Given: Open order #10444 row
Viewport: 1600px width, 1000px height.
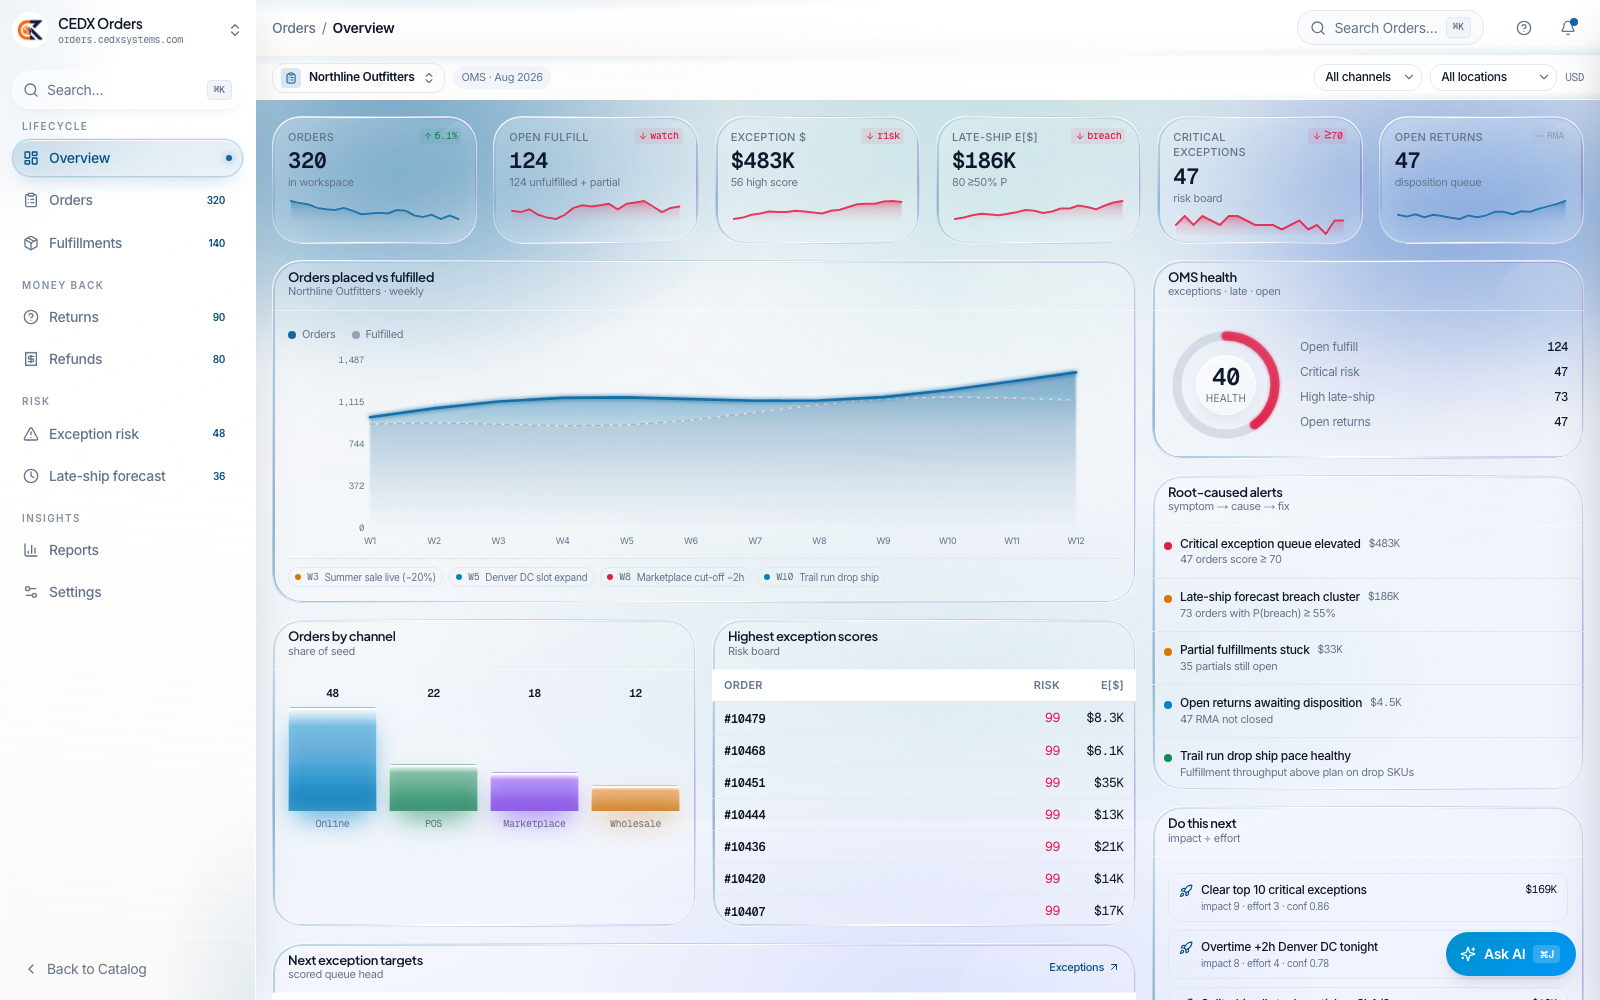Looking at the screenshot, I should tap(924, 814).
